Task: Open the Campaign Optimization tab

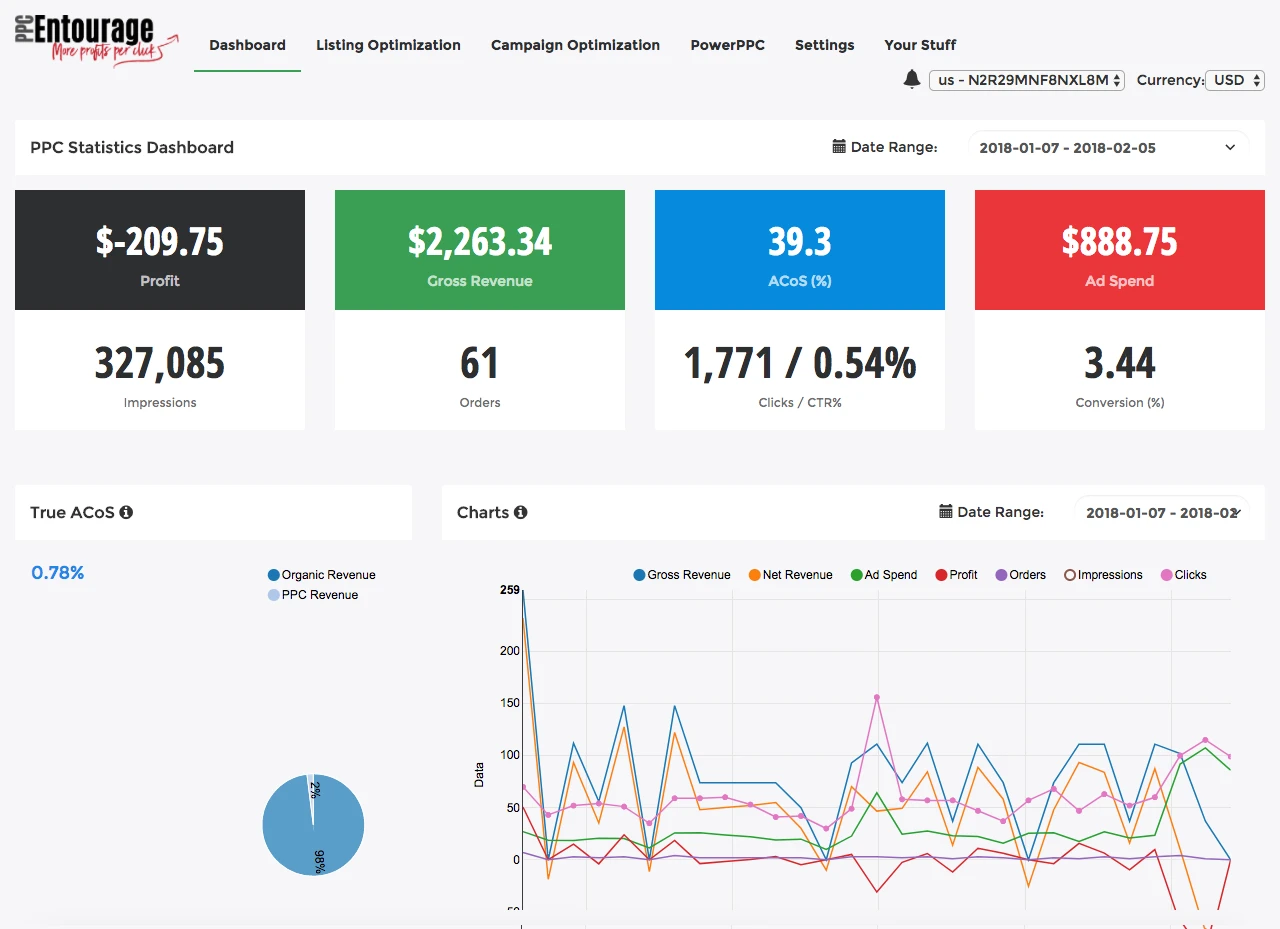Action: tap(575, 45)
